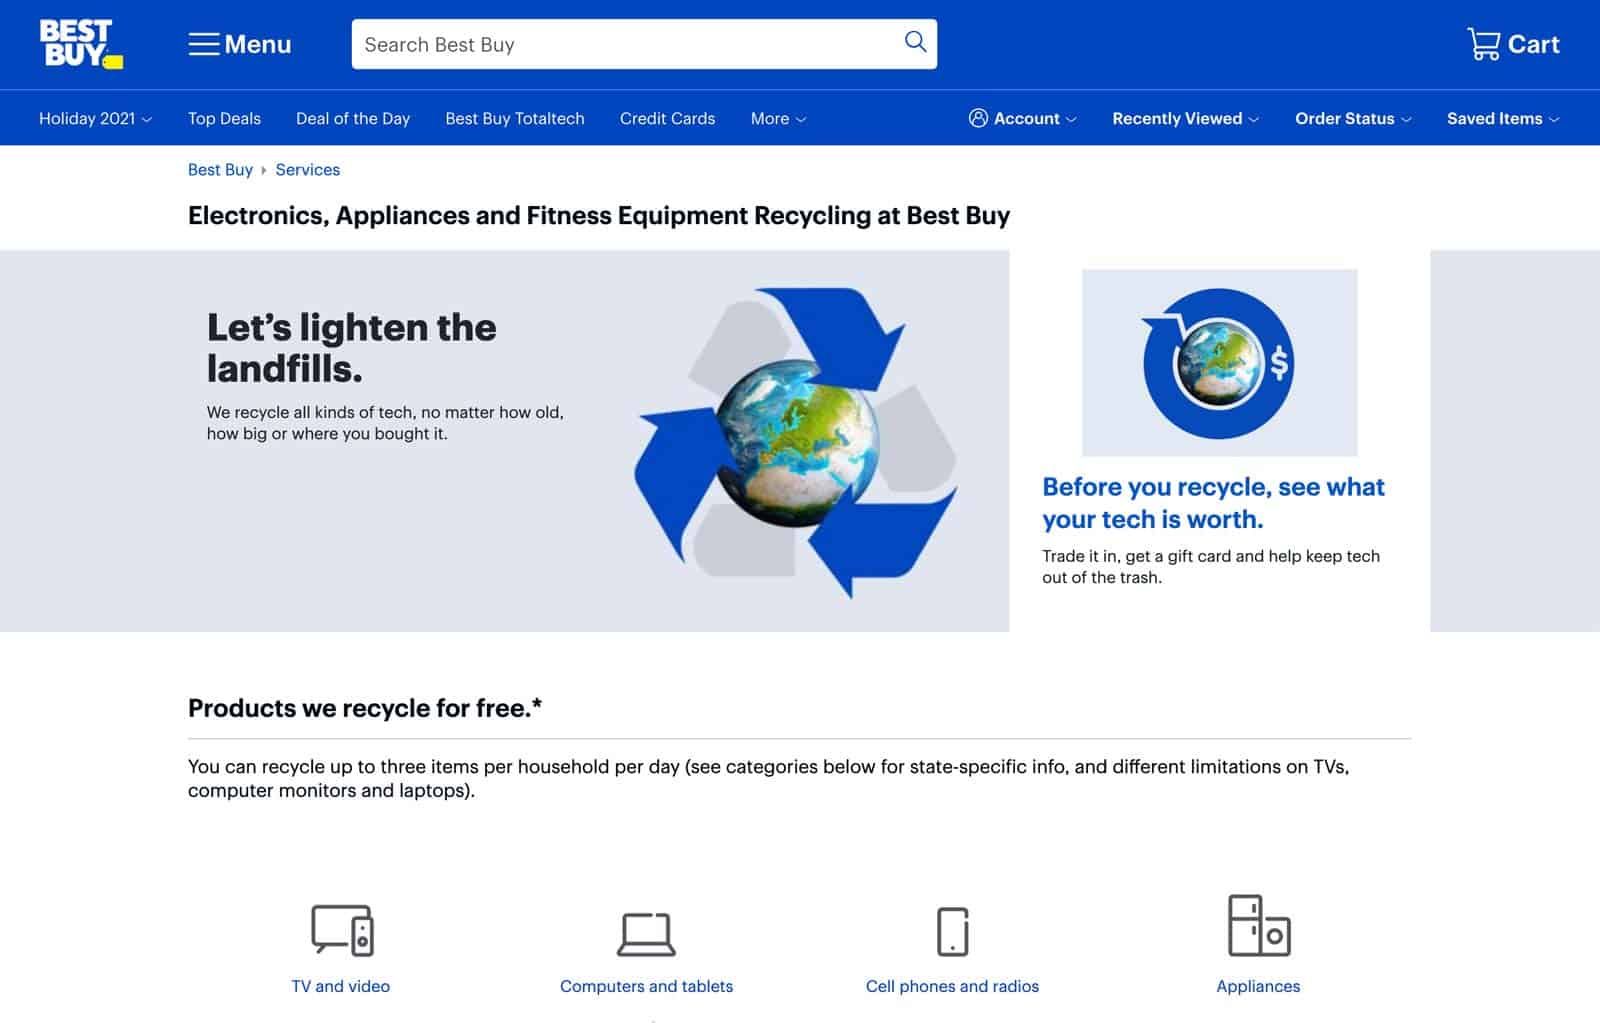The height and width of the screenshot is (1023, 1600).
Task: Click 'Trade it in, get a gift card' text
Action: click(x=1211, y=566)
